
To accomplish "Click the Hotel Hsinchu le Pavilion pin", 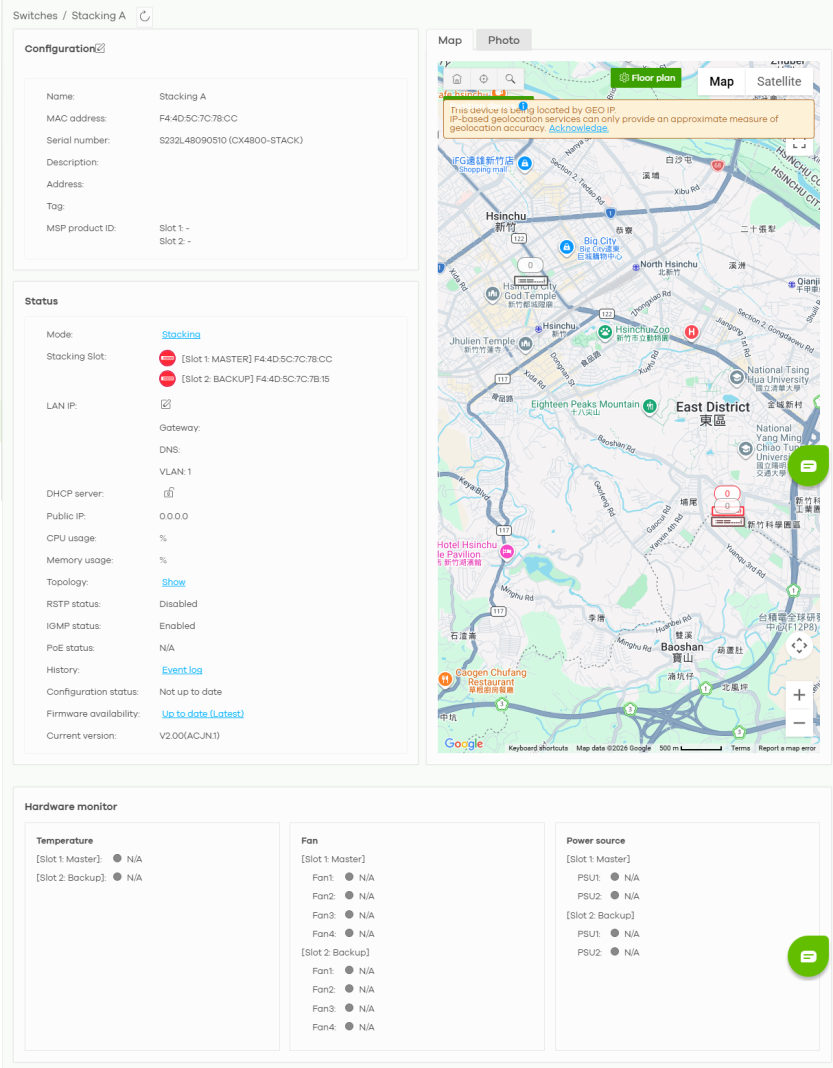I will click(x=507, y=552).
